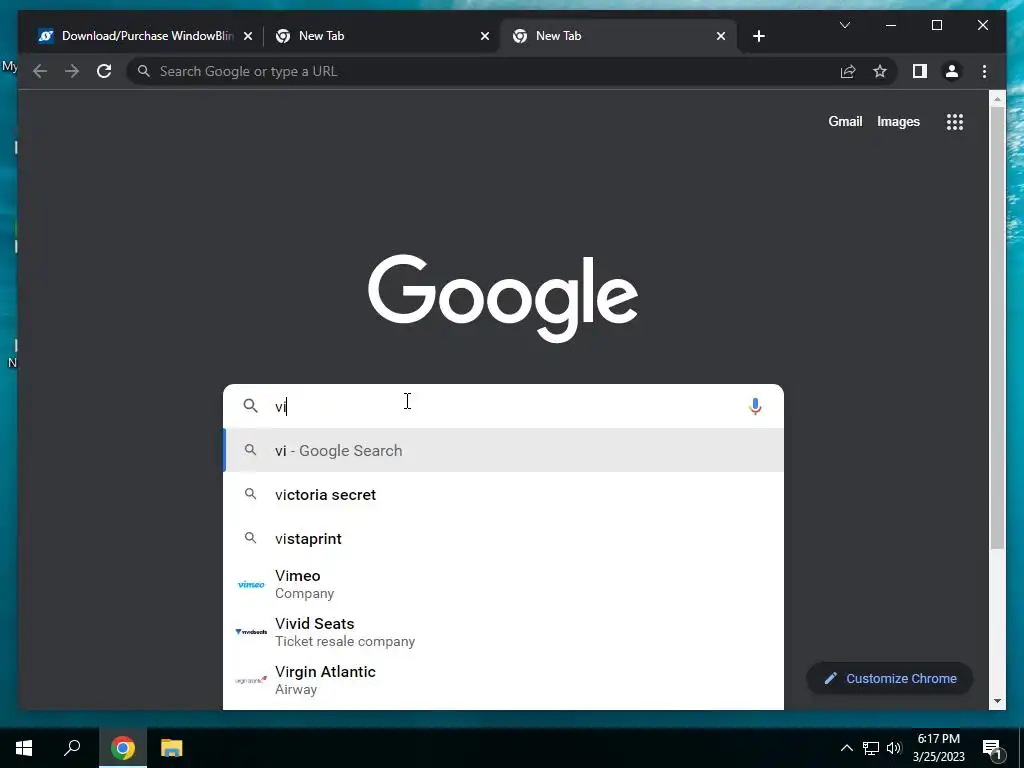This screenshot has width=1024, height=768.
Task: Show hidden system tray icons
Action: (846, 748)
